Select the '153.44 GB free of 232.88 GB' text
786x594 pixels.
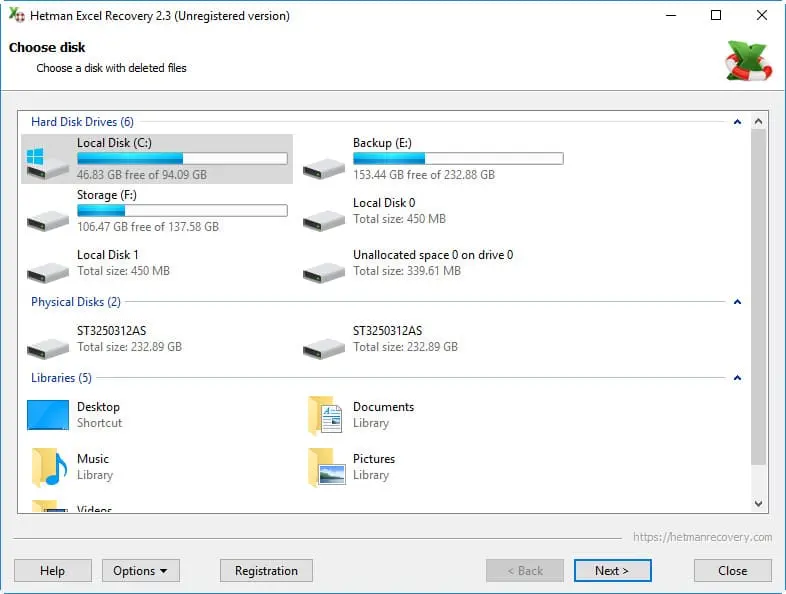click(424, 174)
